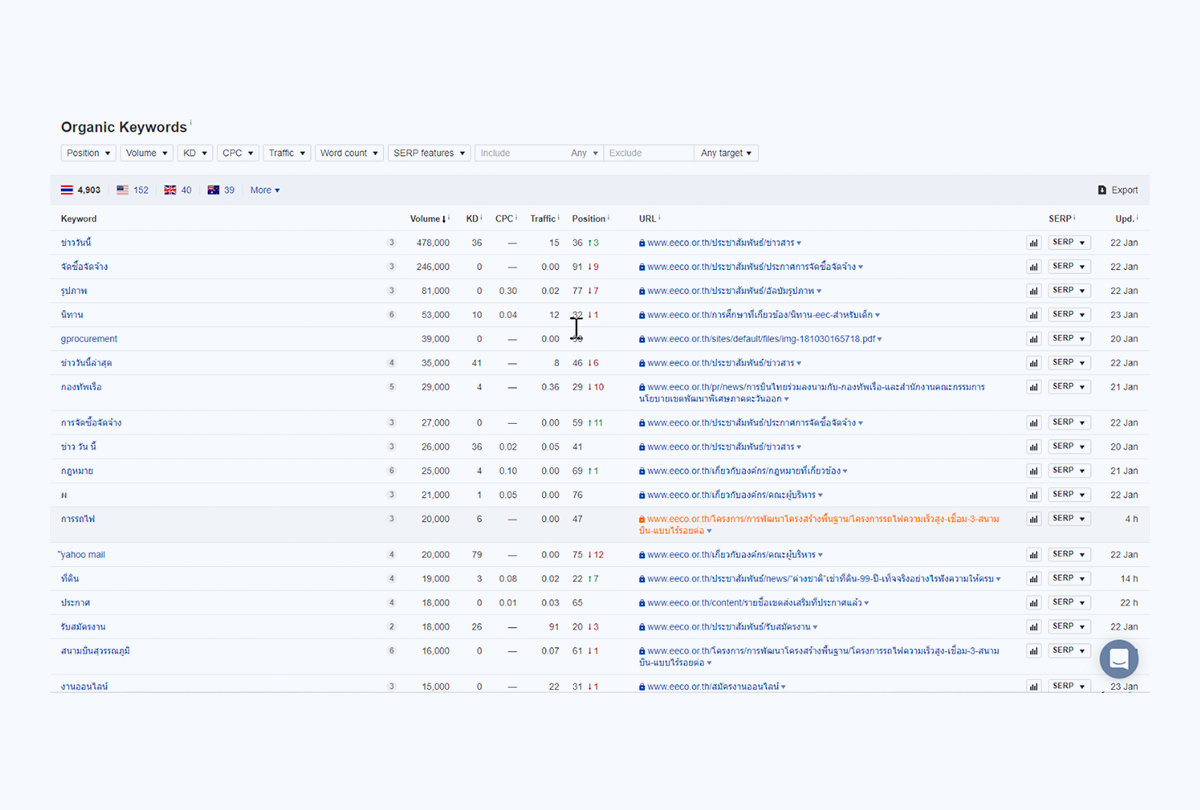Viewport: 1200px width, 810px height.
Task: Click the chart icon in the yahoo mail row
Action: [1033, 555]
